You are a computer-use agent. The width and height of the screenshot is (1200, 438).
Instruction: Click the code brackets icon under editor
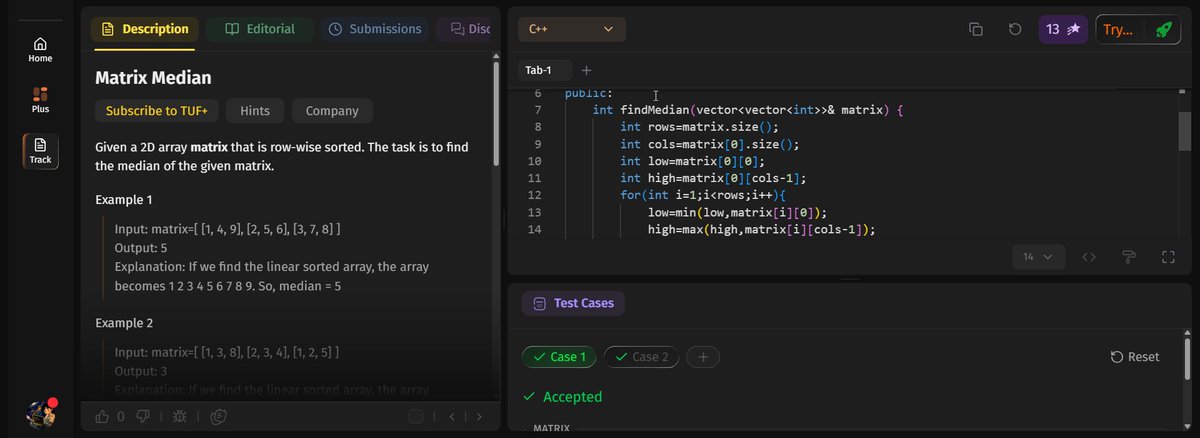[1089, 257]
